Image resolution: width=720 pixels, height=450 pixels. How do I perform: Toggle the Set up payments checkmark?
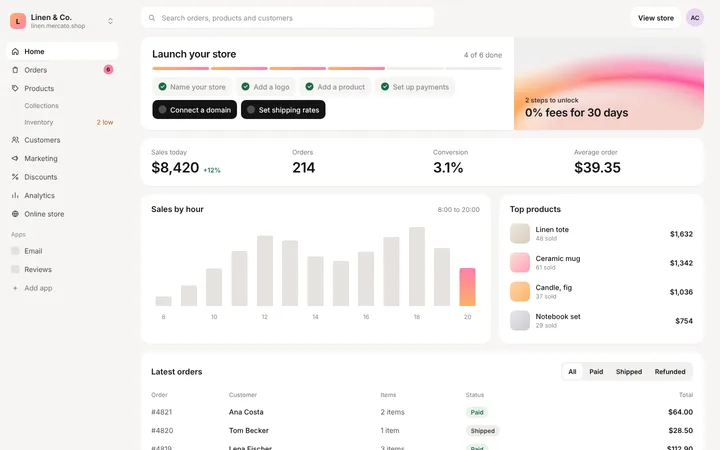[x=385, y=86]
